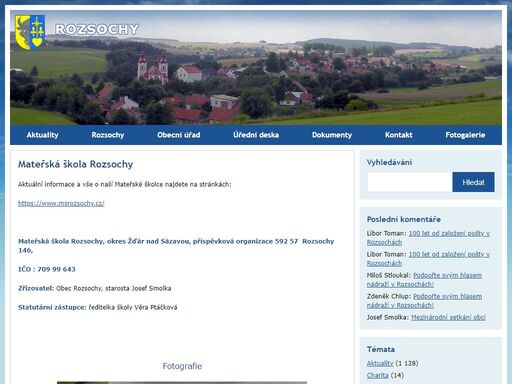Open the Dokumenty menu
The width and height of the screenshot is (512, 384).
(x=332, y=135)
